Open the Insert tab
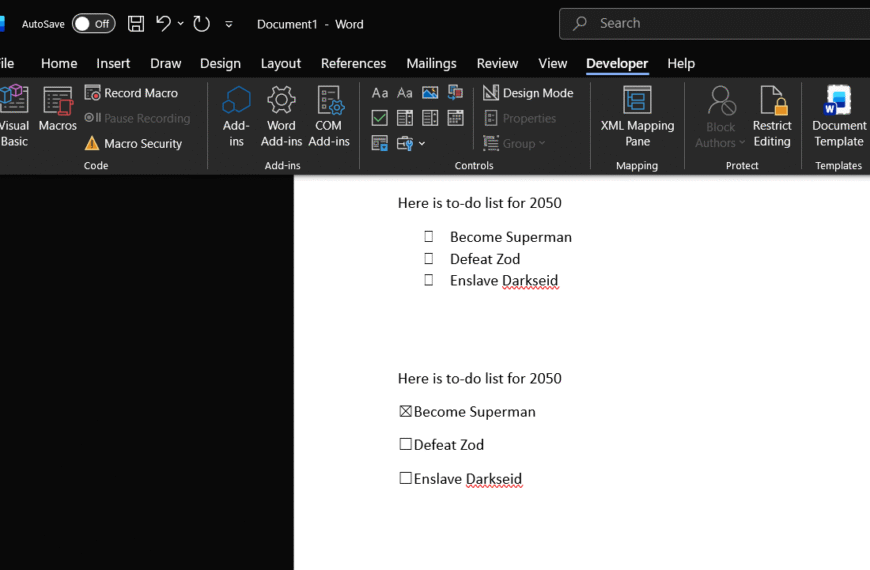 113,63
